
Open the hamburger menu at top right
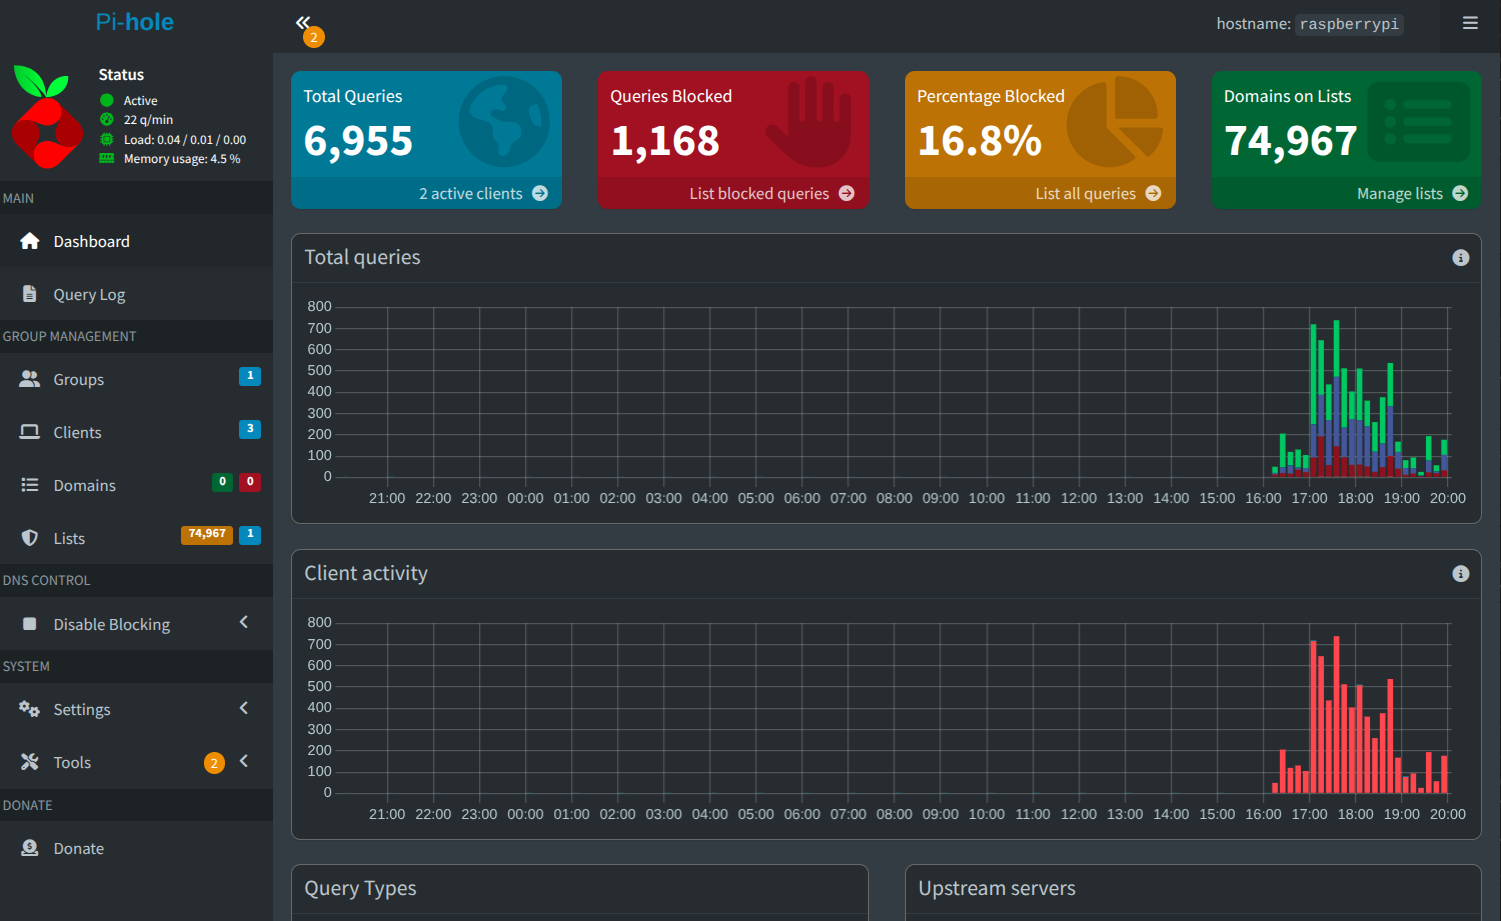(x=1469, y=23)
